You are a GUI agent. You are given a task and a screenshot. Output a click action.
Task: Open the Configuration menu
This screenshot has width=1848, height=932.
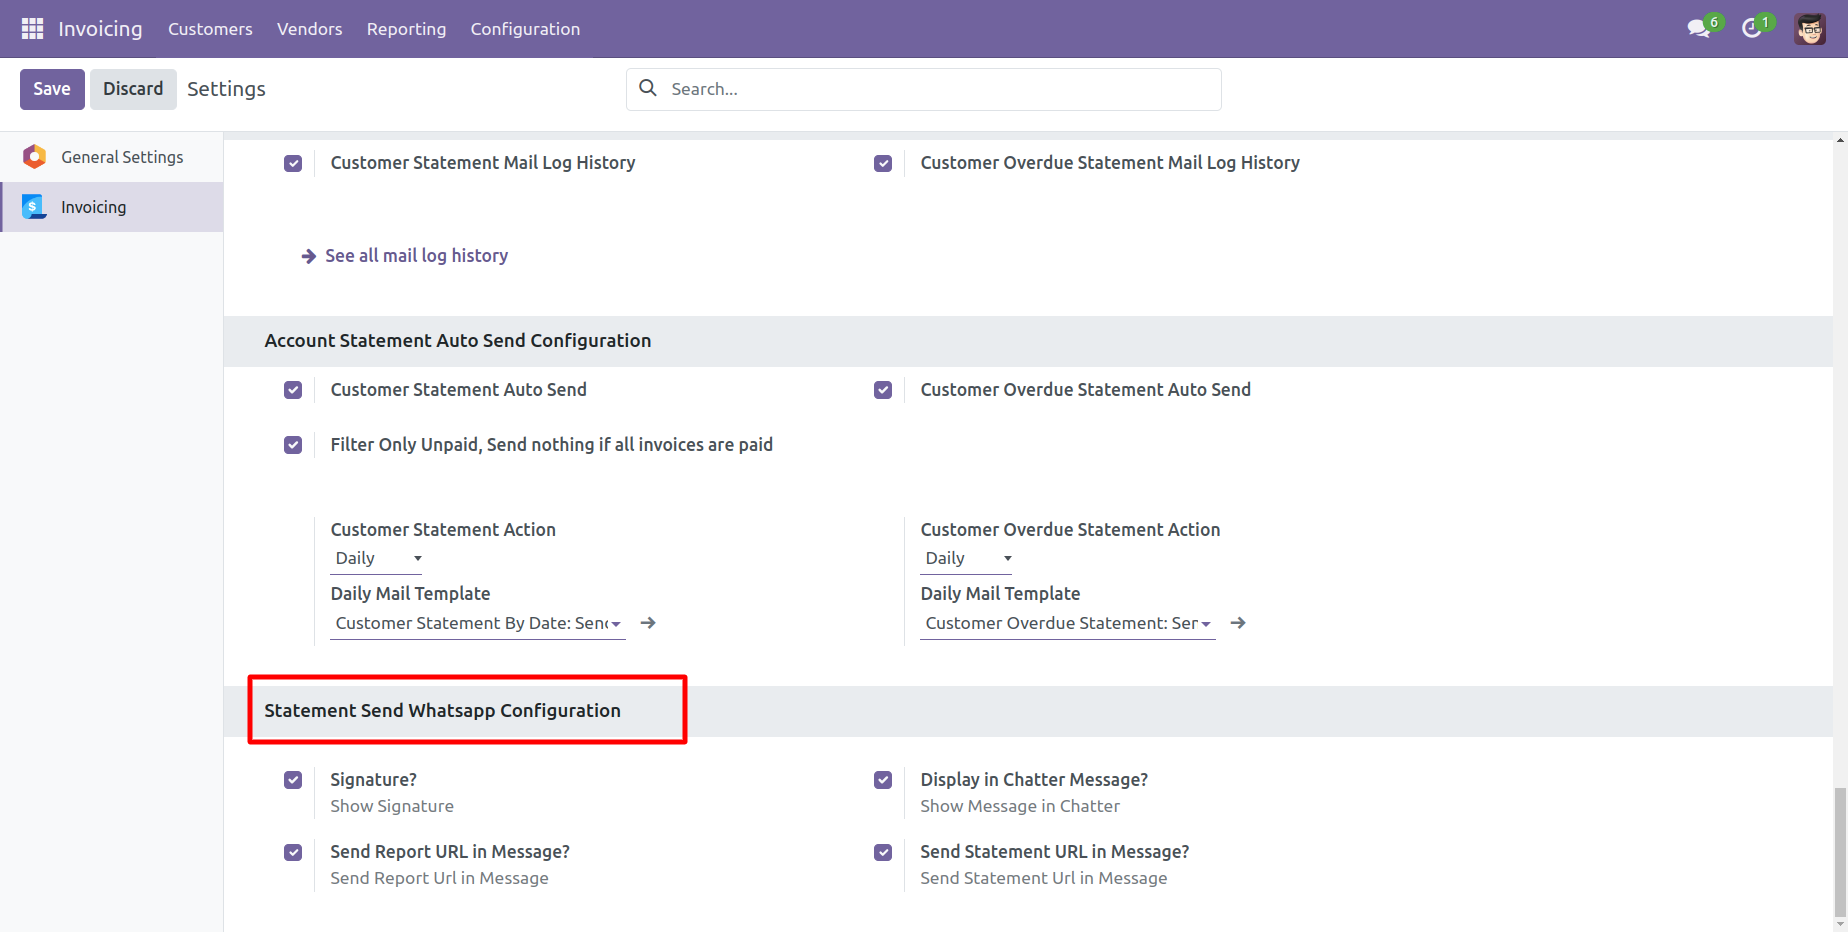pyautogui.click(x=525, y=29)
